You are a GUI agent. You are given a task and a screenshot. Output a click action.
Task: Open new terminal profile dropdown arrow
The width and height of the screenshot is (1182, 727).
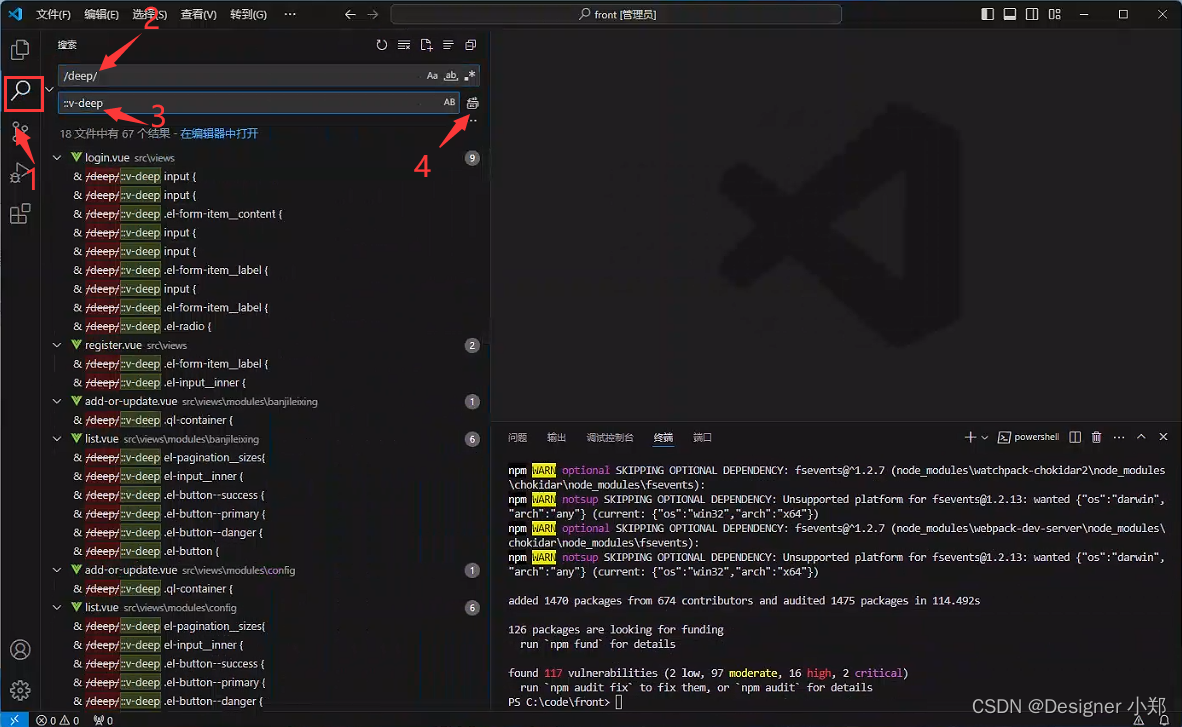[984, 437]
